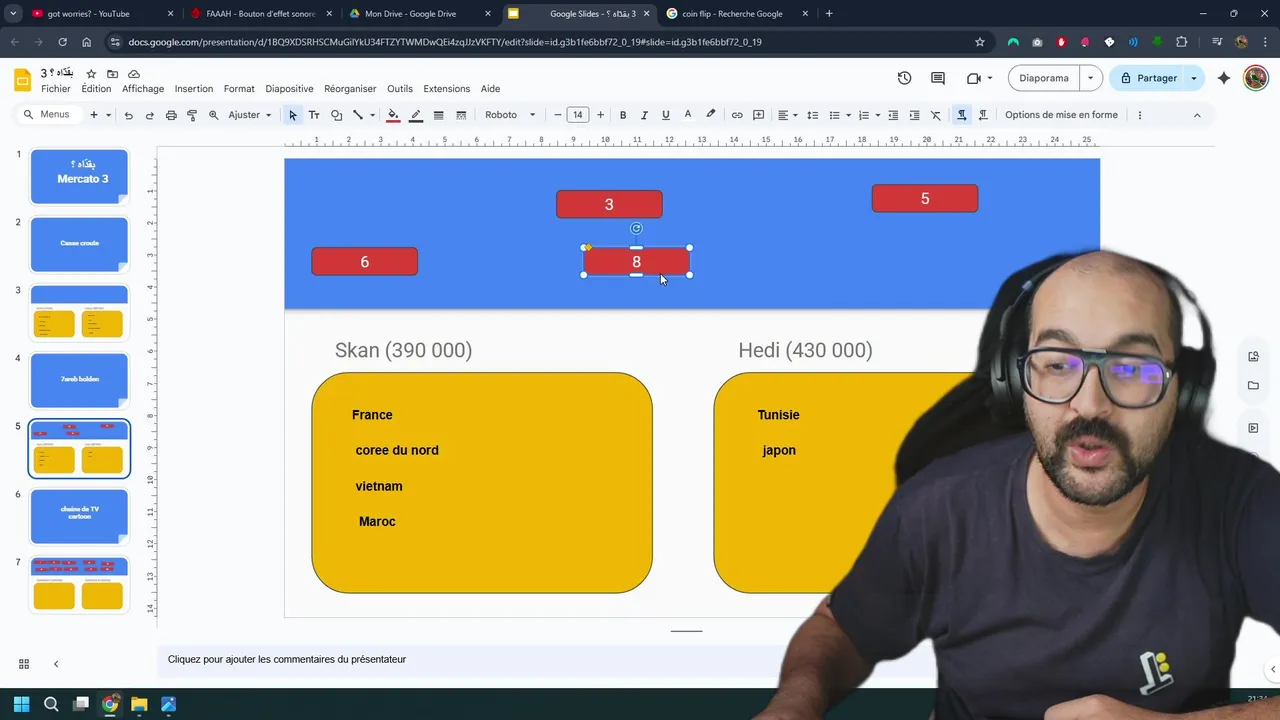Toggle bold formatting

point(623,115)
